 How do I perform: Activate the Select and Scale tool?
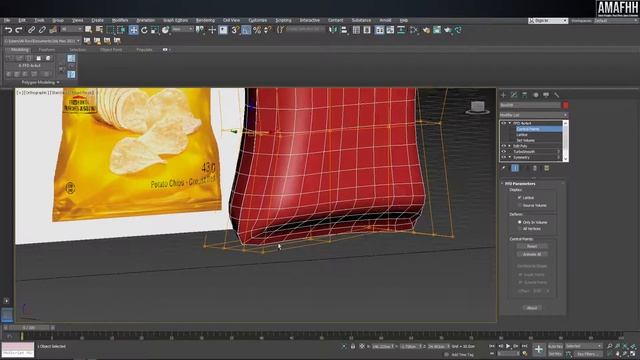[x=155, y=30]
